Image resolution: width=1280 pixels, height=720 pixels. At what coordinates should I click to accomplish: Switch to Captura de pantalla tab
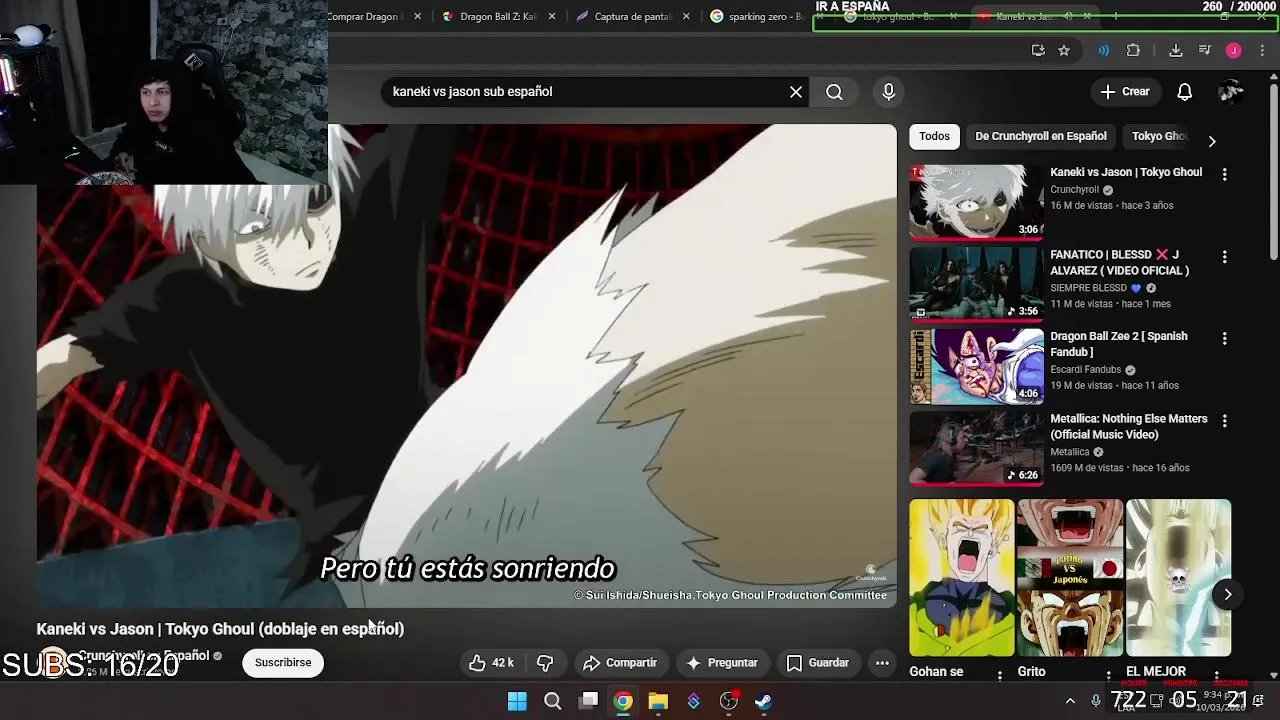(632, 17)
